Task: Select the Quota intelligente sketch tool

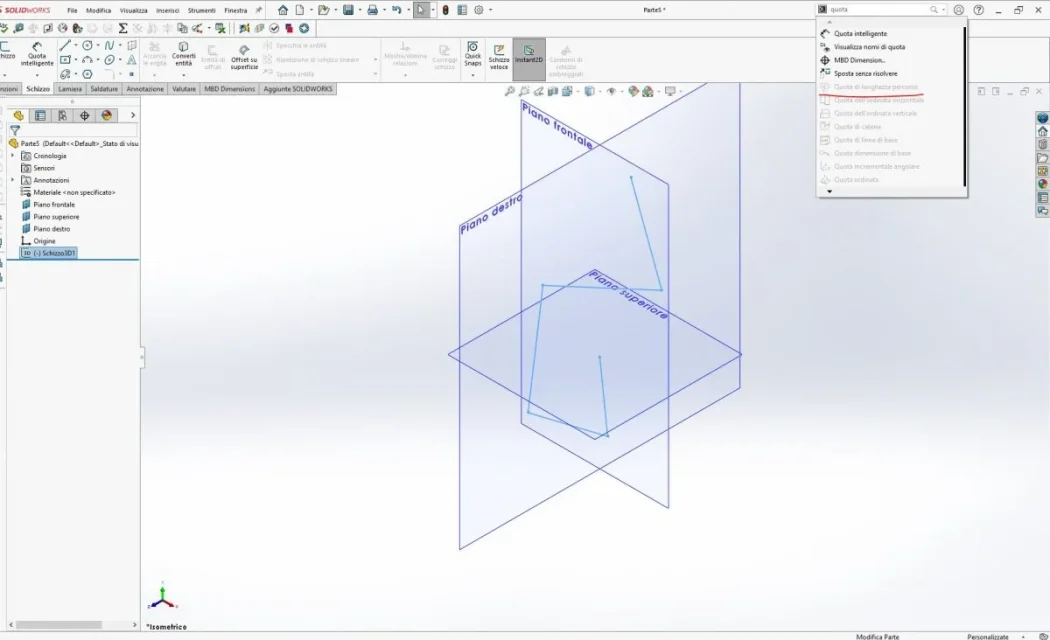Action: pyautogui.click(x=37, y=54)
